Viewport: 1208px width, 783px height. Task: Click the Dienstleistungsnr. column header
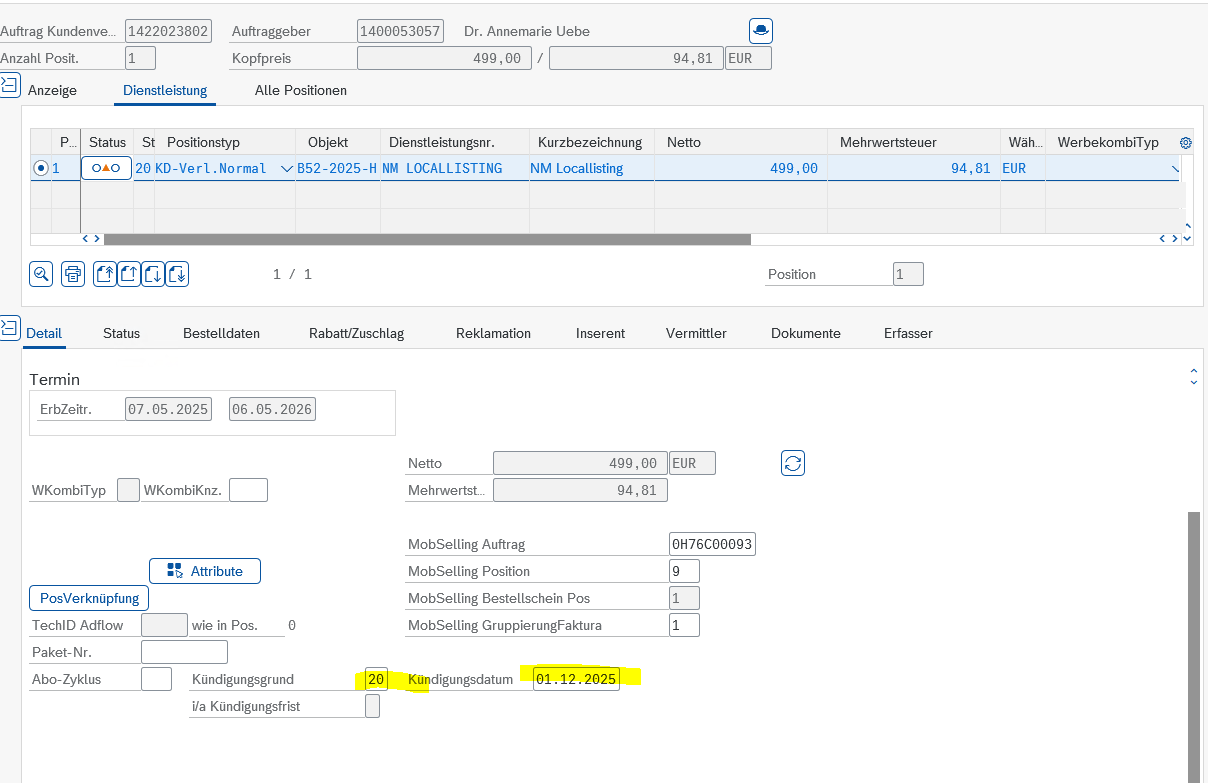pos(454,142)
